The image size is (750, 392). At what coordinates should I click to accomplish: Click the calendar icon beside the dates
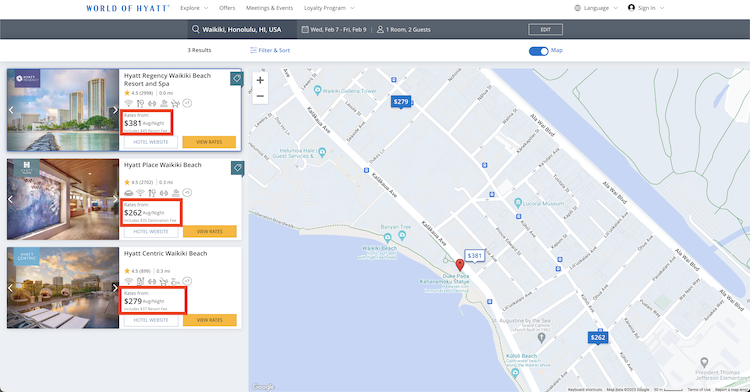pos(305,29)
